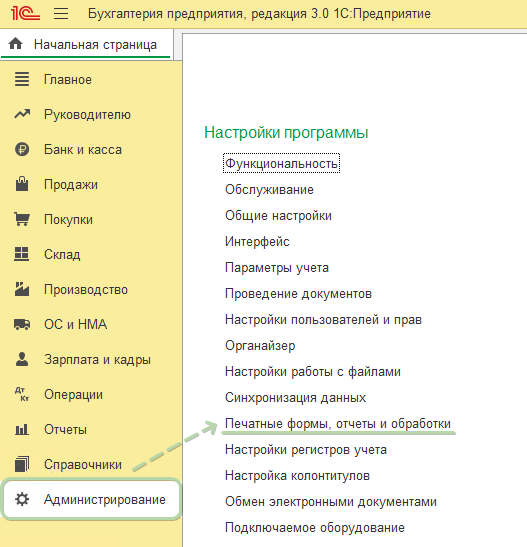Go to the Склад section
Screen dimensions: 527x547
[62, 254]
